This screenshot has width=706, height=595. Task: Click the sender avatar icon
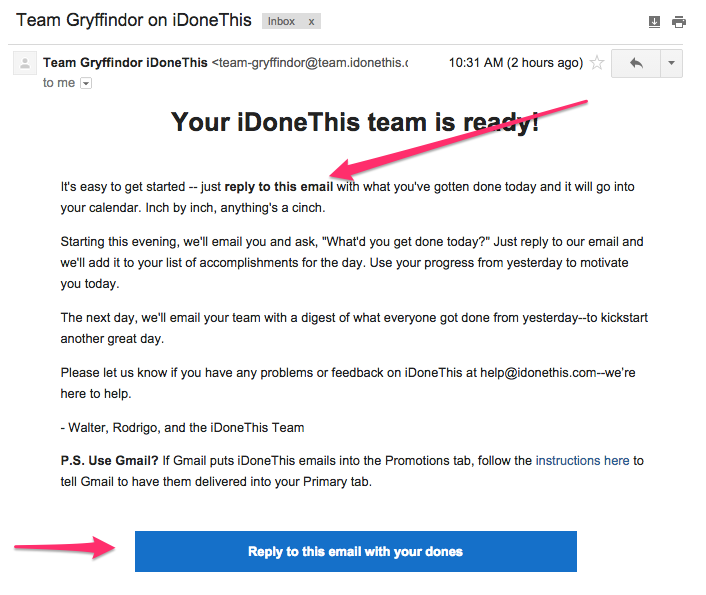[25, 63]
